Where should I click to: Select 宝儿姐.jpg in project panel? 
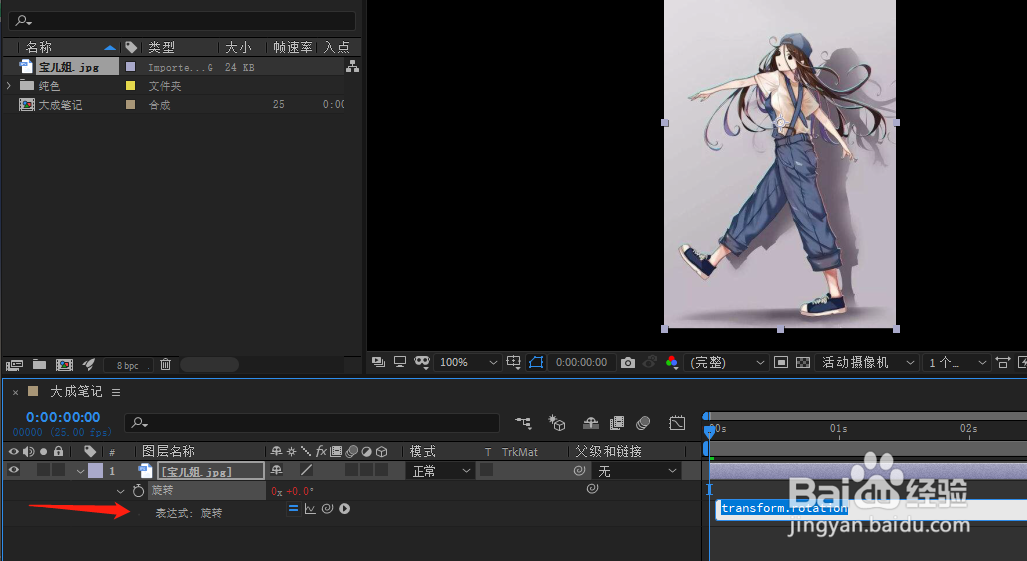click(68, 67)
